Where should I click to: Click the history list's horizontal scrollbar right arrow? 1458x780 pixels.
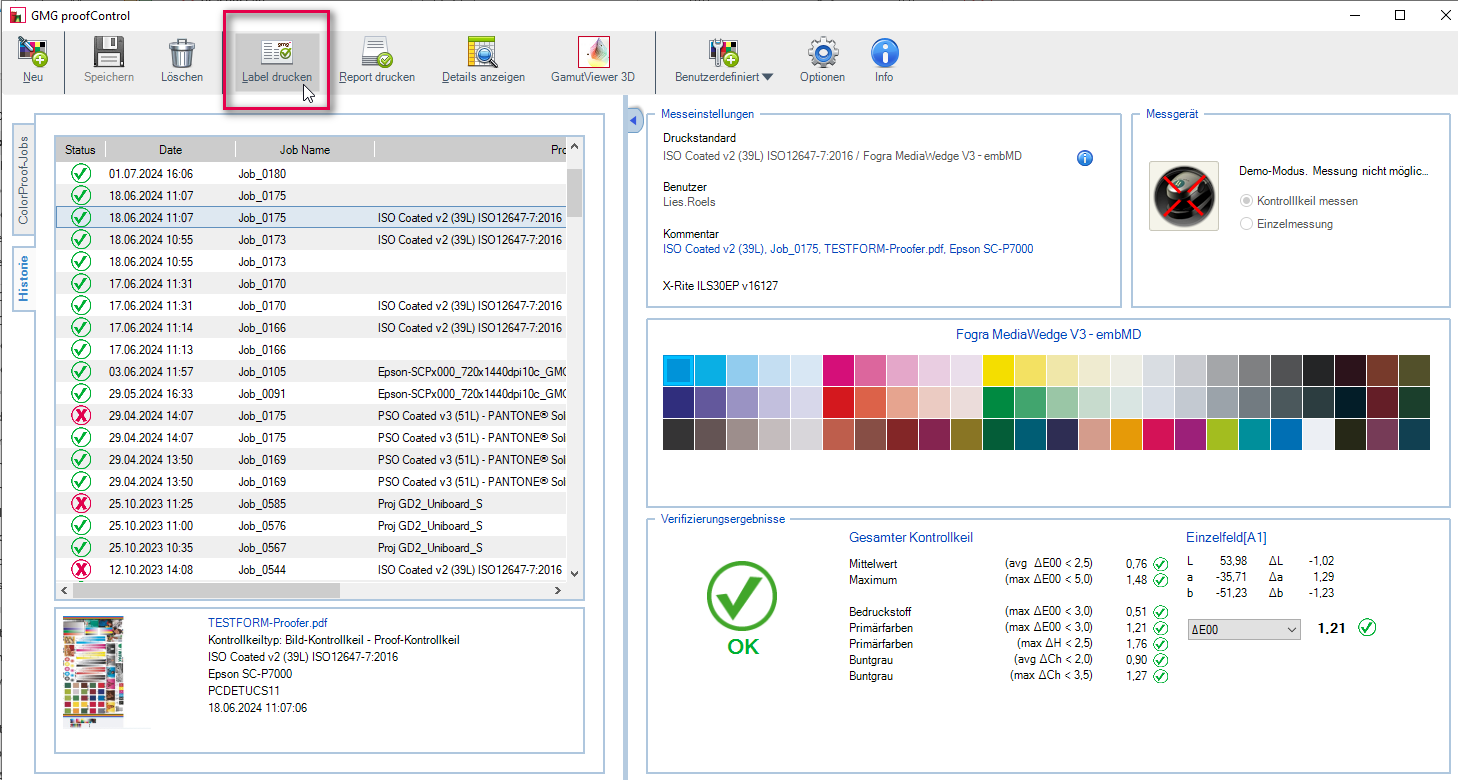(558, 591)
